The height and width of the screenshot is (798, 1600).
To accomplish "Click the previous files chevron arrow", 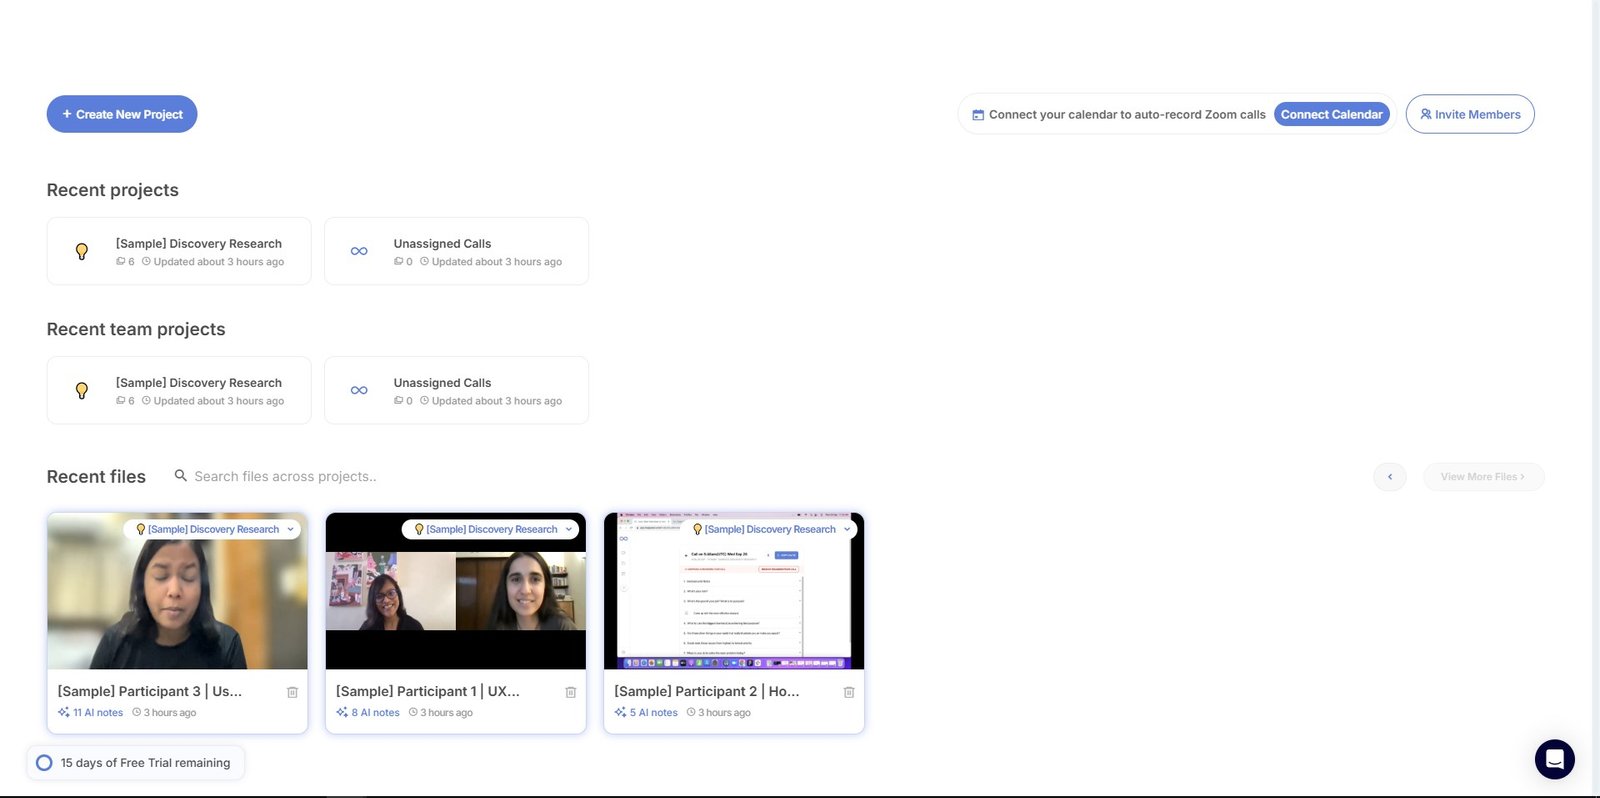I will point(1389,477).
